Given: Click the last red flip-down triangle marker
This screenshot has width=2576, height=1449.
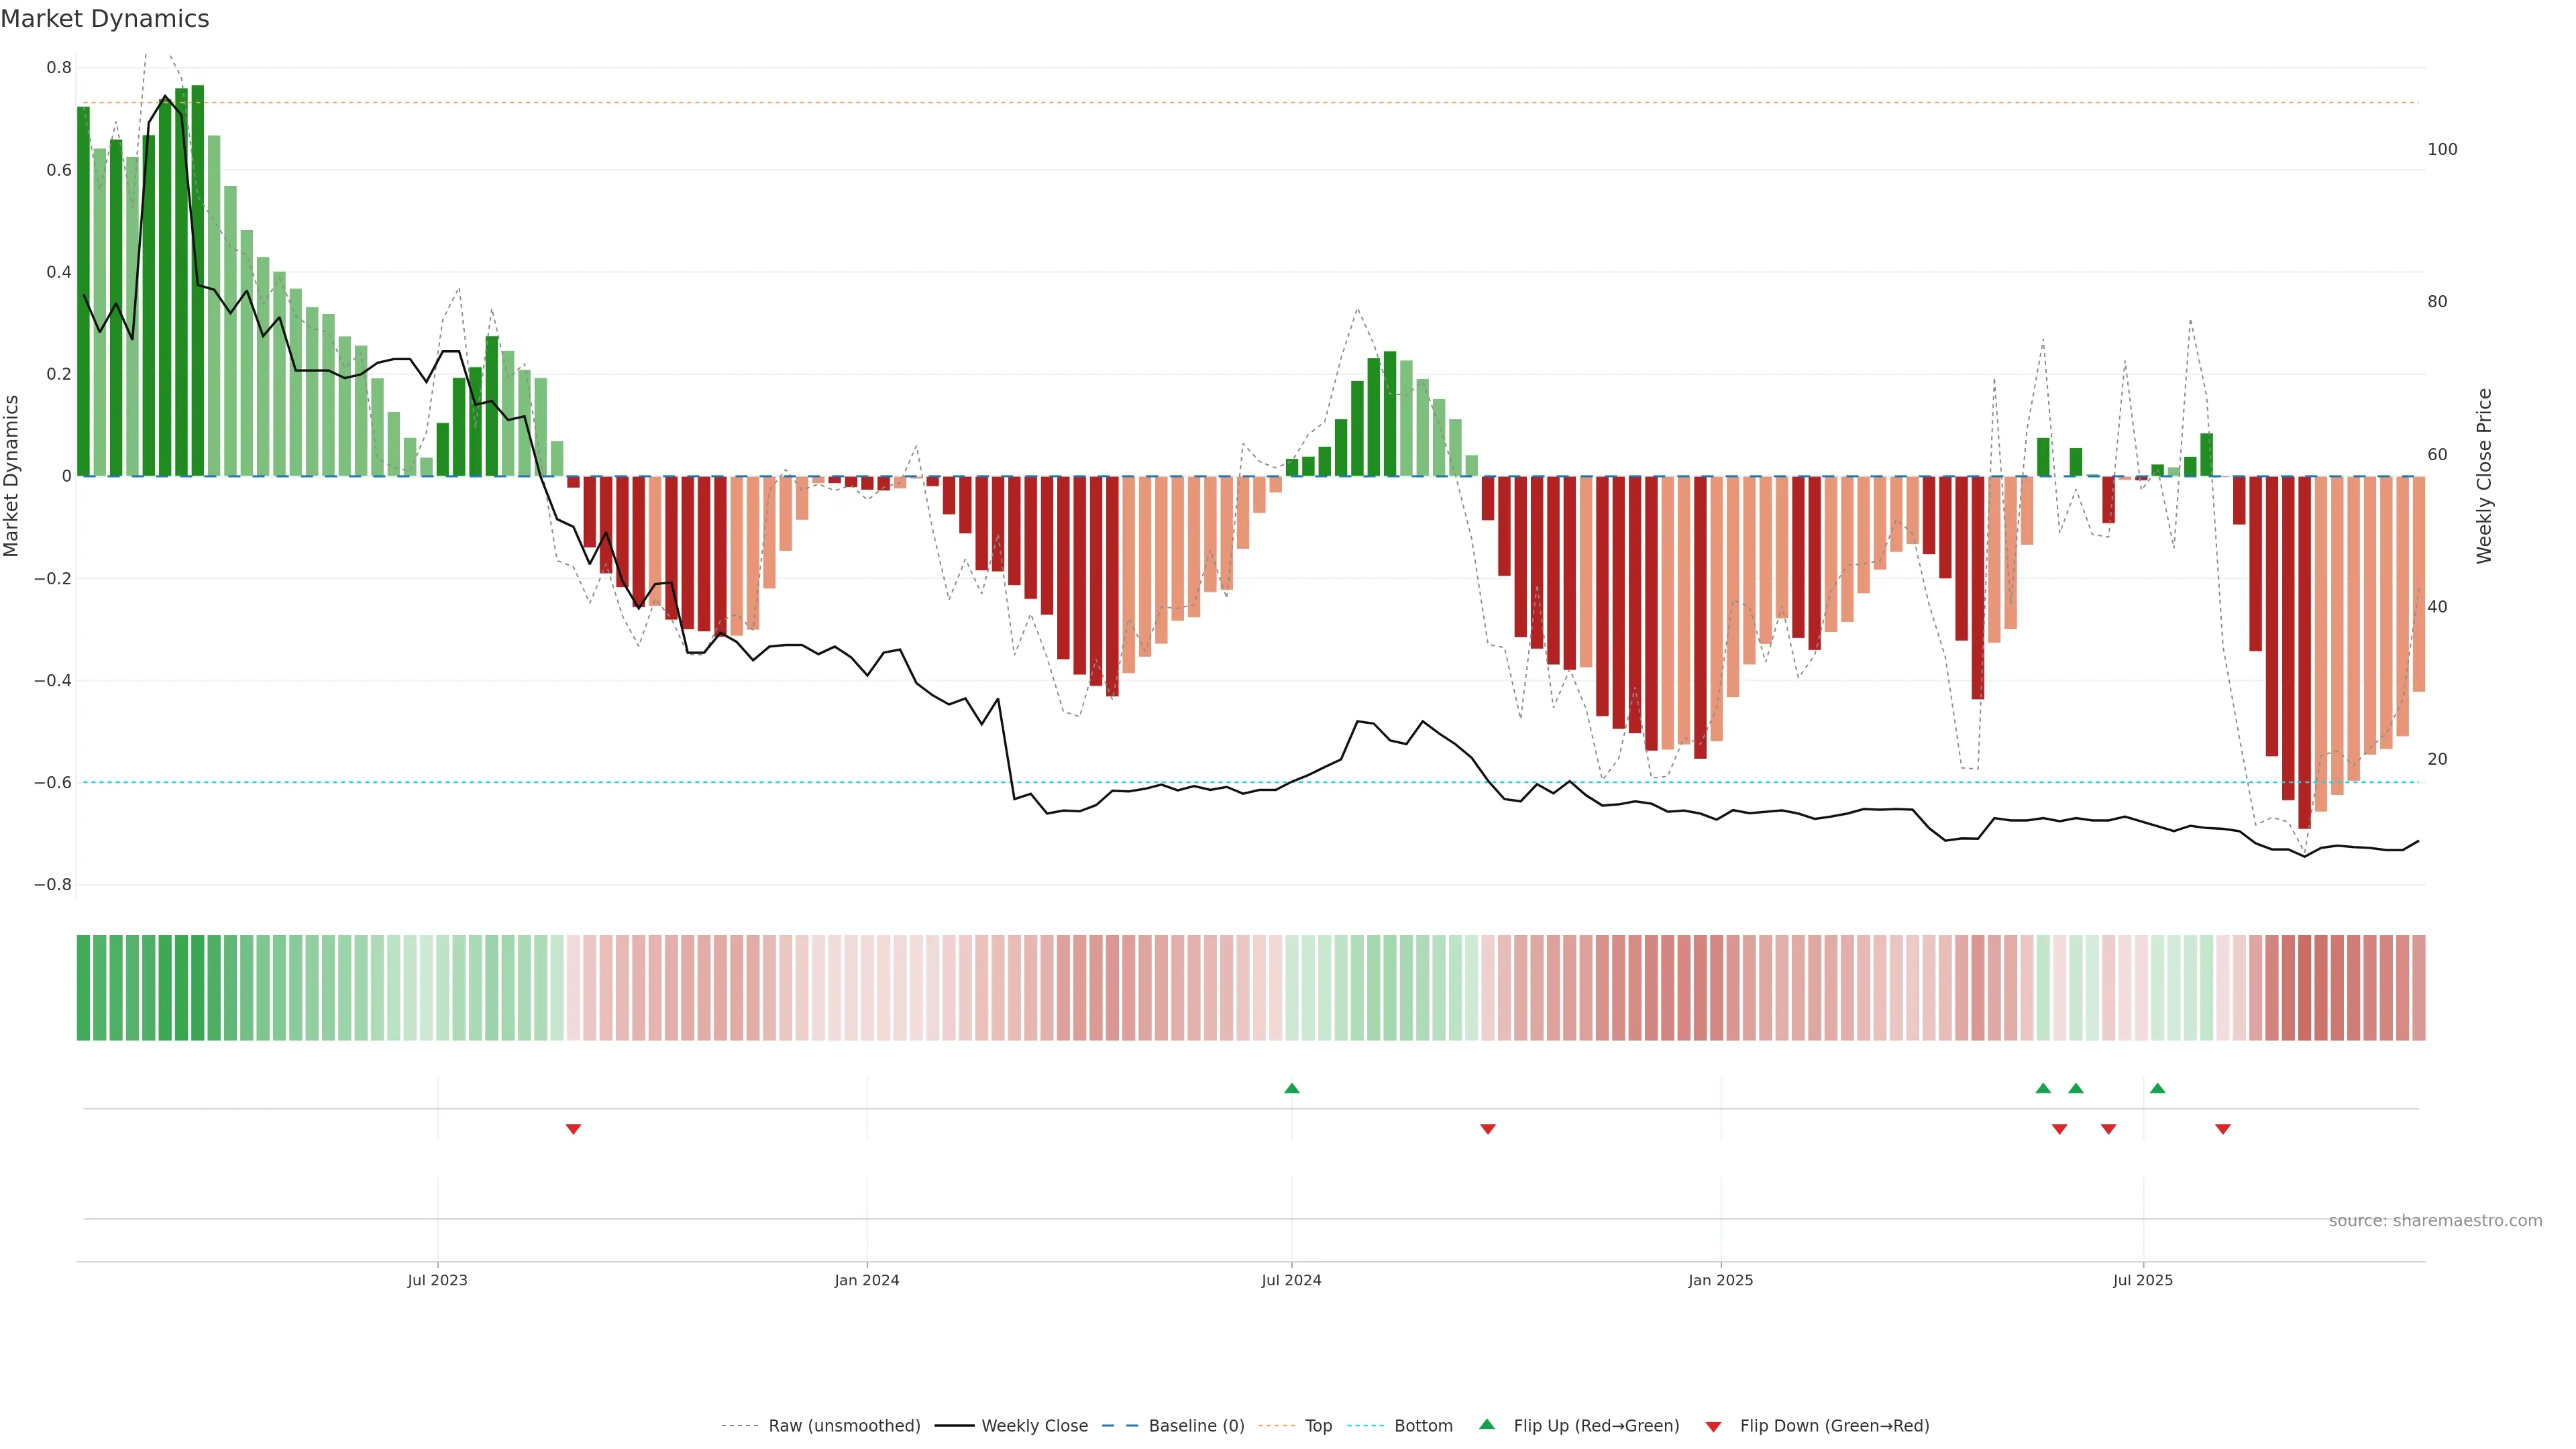Looking at the screenshot, I should pos(2222,1129).
